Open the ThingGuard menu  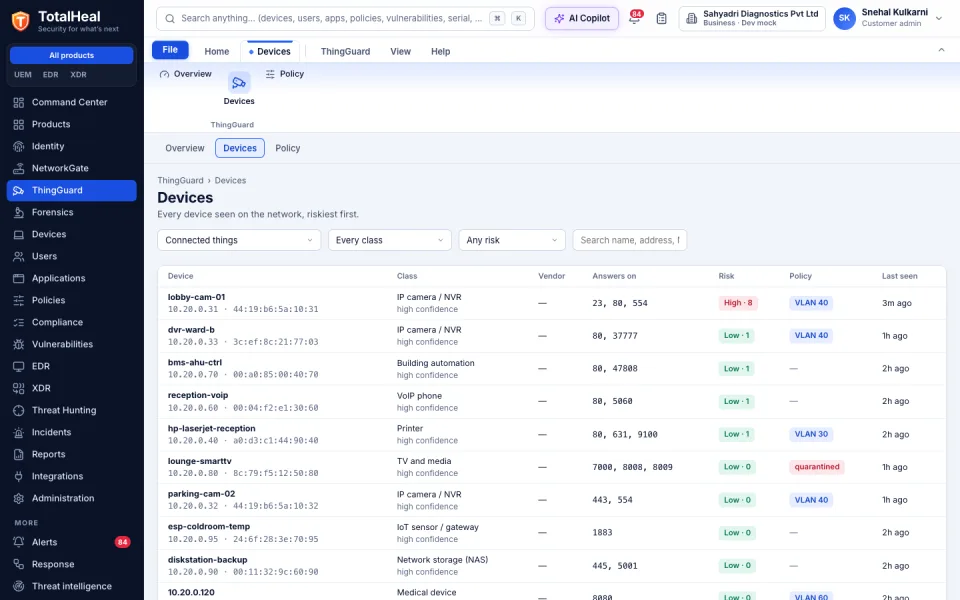(345, 51)
